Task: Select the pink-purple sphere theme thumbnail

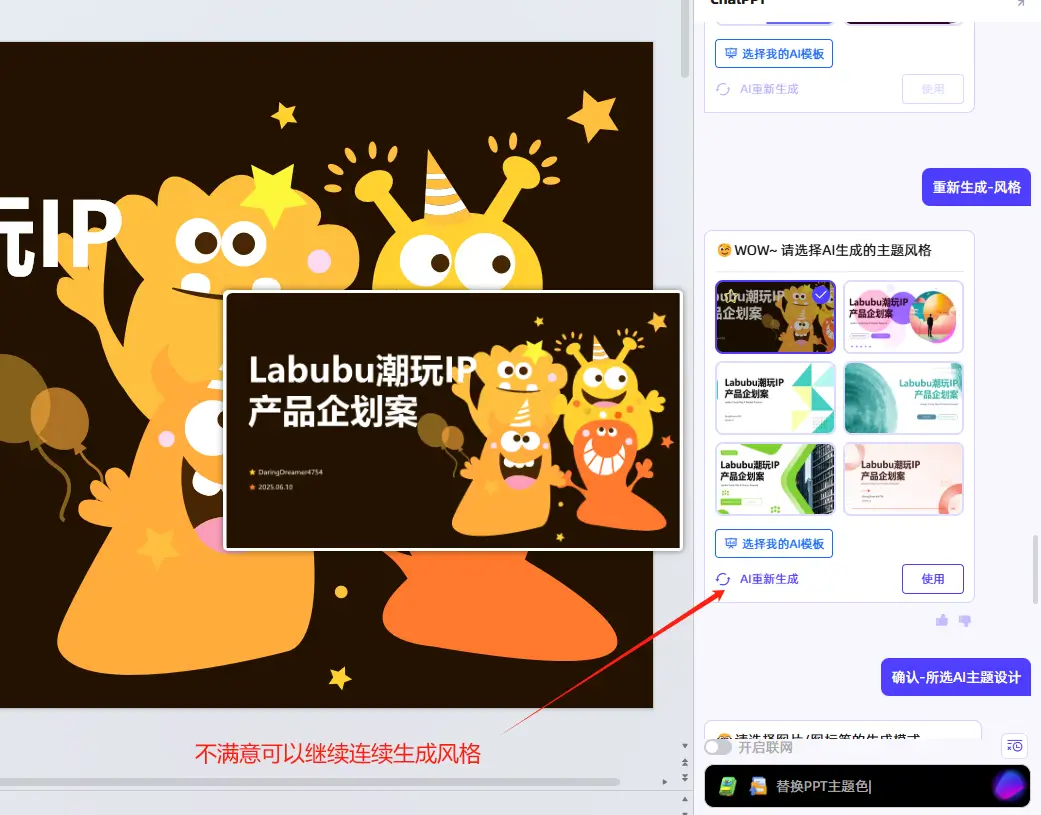Action: pyautogui.click(x=904, y=317)
